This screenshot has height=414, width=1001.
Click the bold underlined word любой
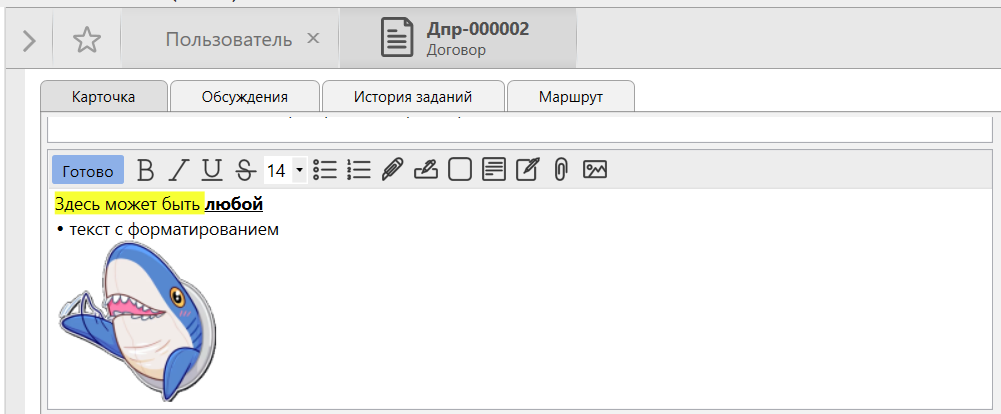pyautogui.click(x=234, y=204)
